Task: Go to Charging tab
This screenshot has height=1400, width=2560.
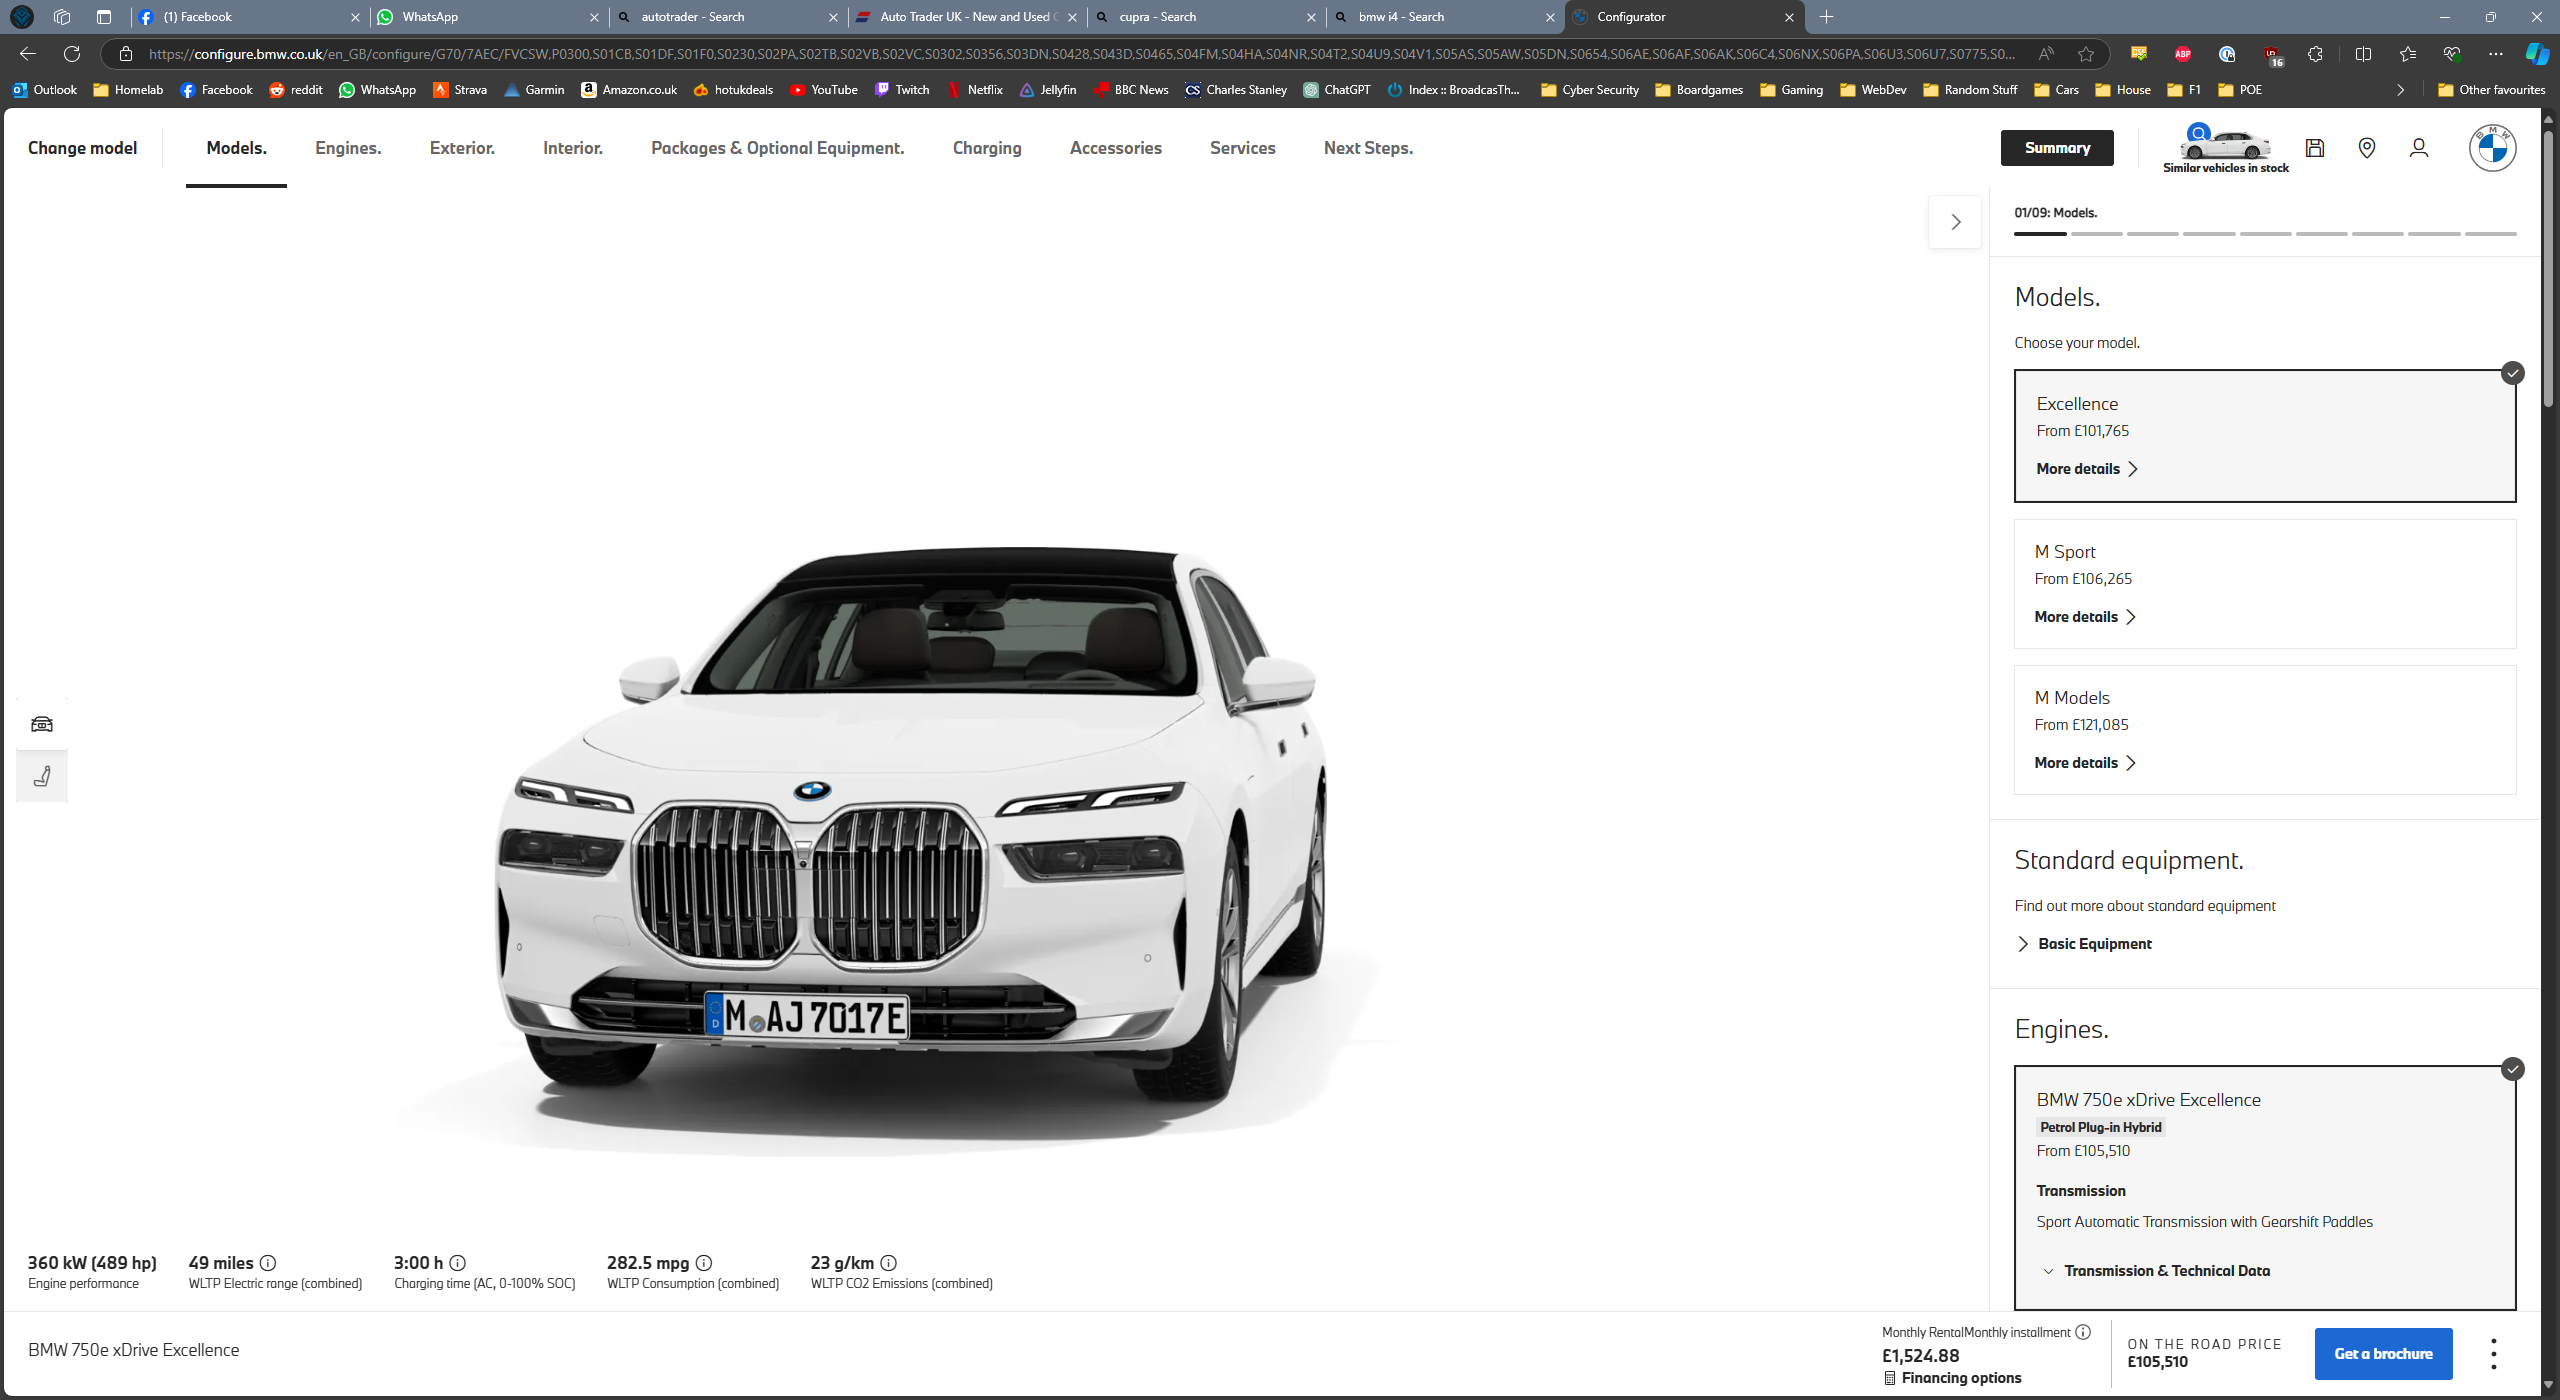Action: pyautogui.click(x=987, y=148)
